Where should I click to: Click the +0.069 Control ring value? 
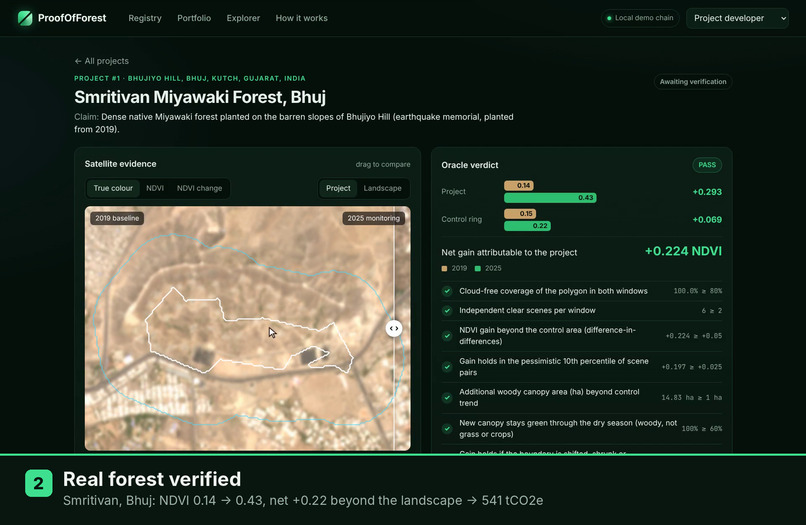pyautogui.click(x=707, y=220)
